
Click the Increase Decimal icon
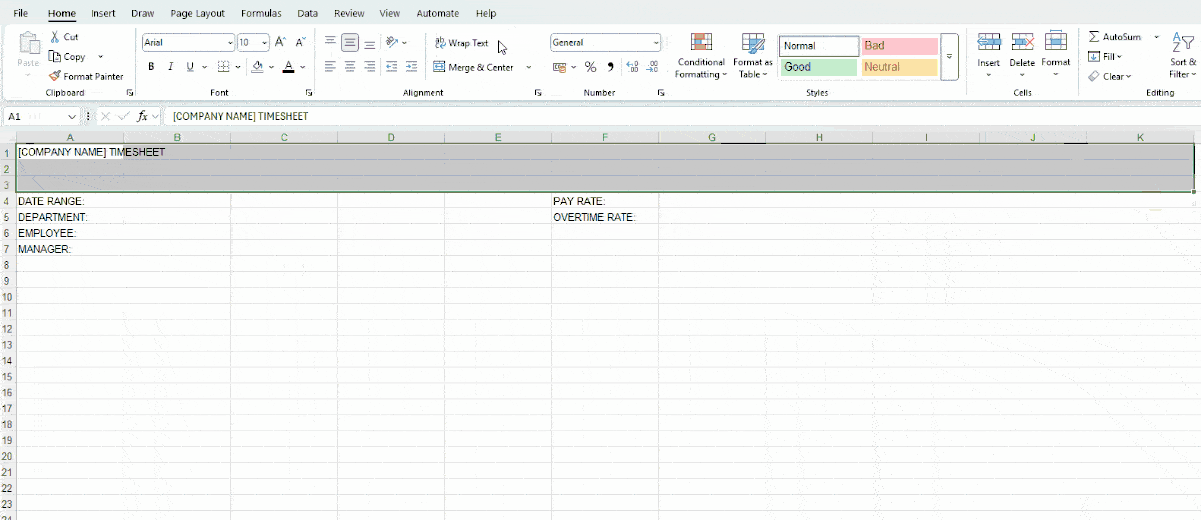coord(632,67)
